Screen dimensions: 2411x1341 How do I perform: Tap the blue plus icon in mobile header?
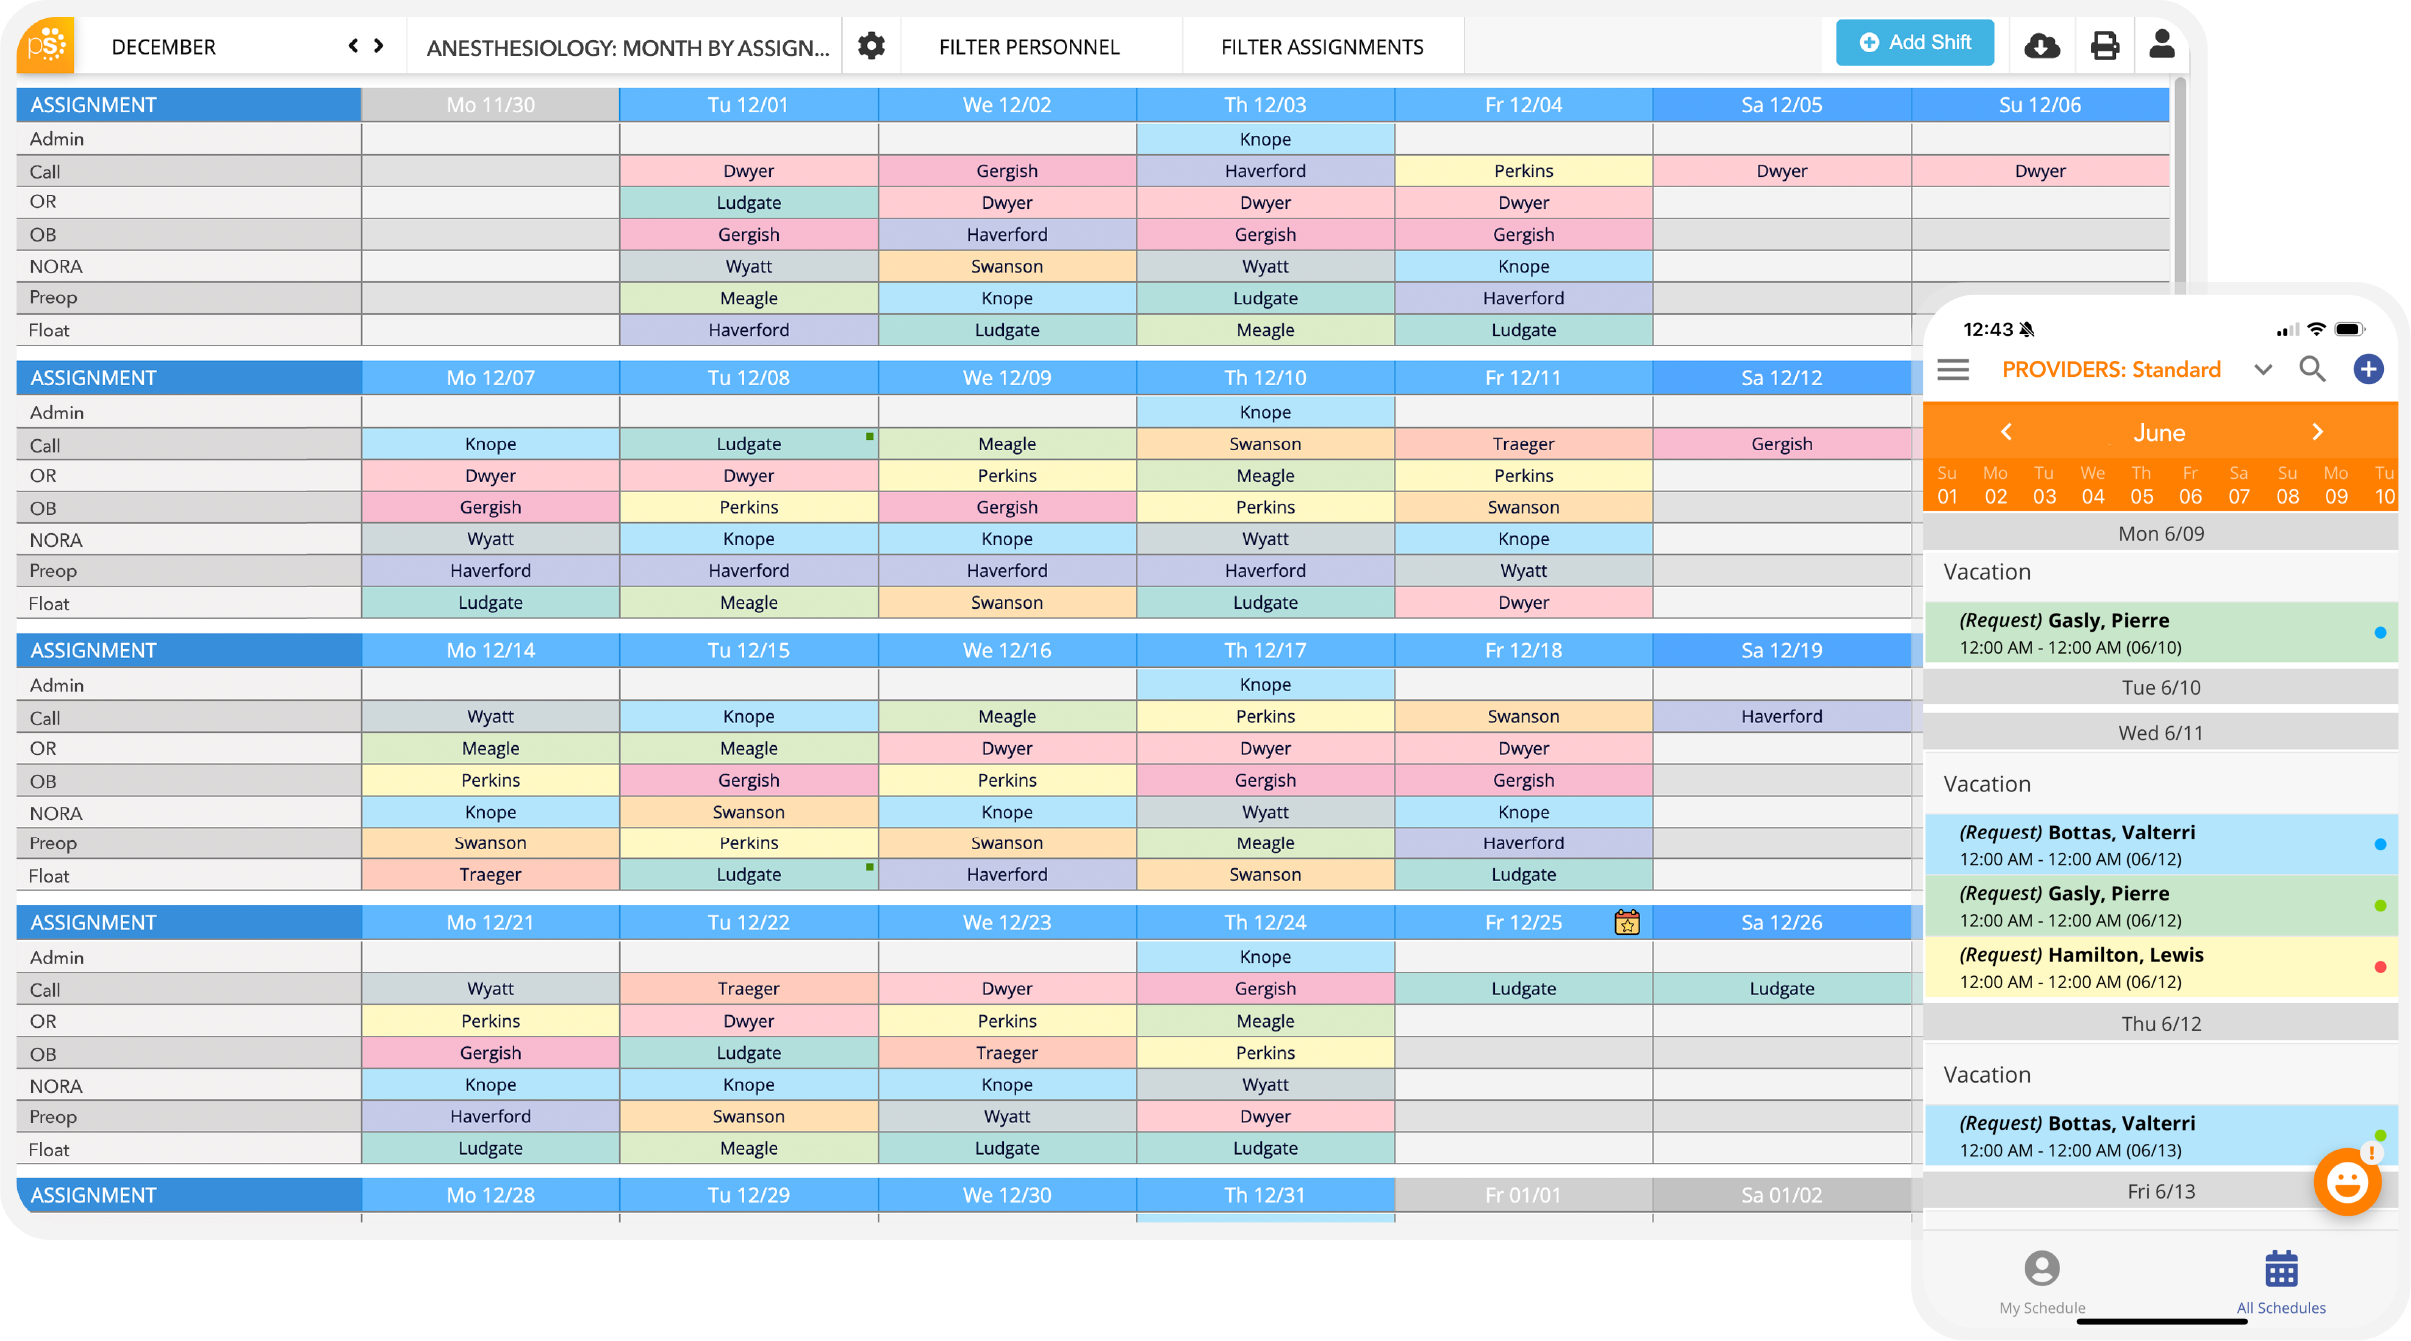tap(2367, 369)
